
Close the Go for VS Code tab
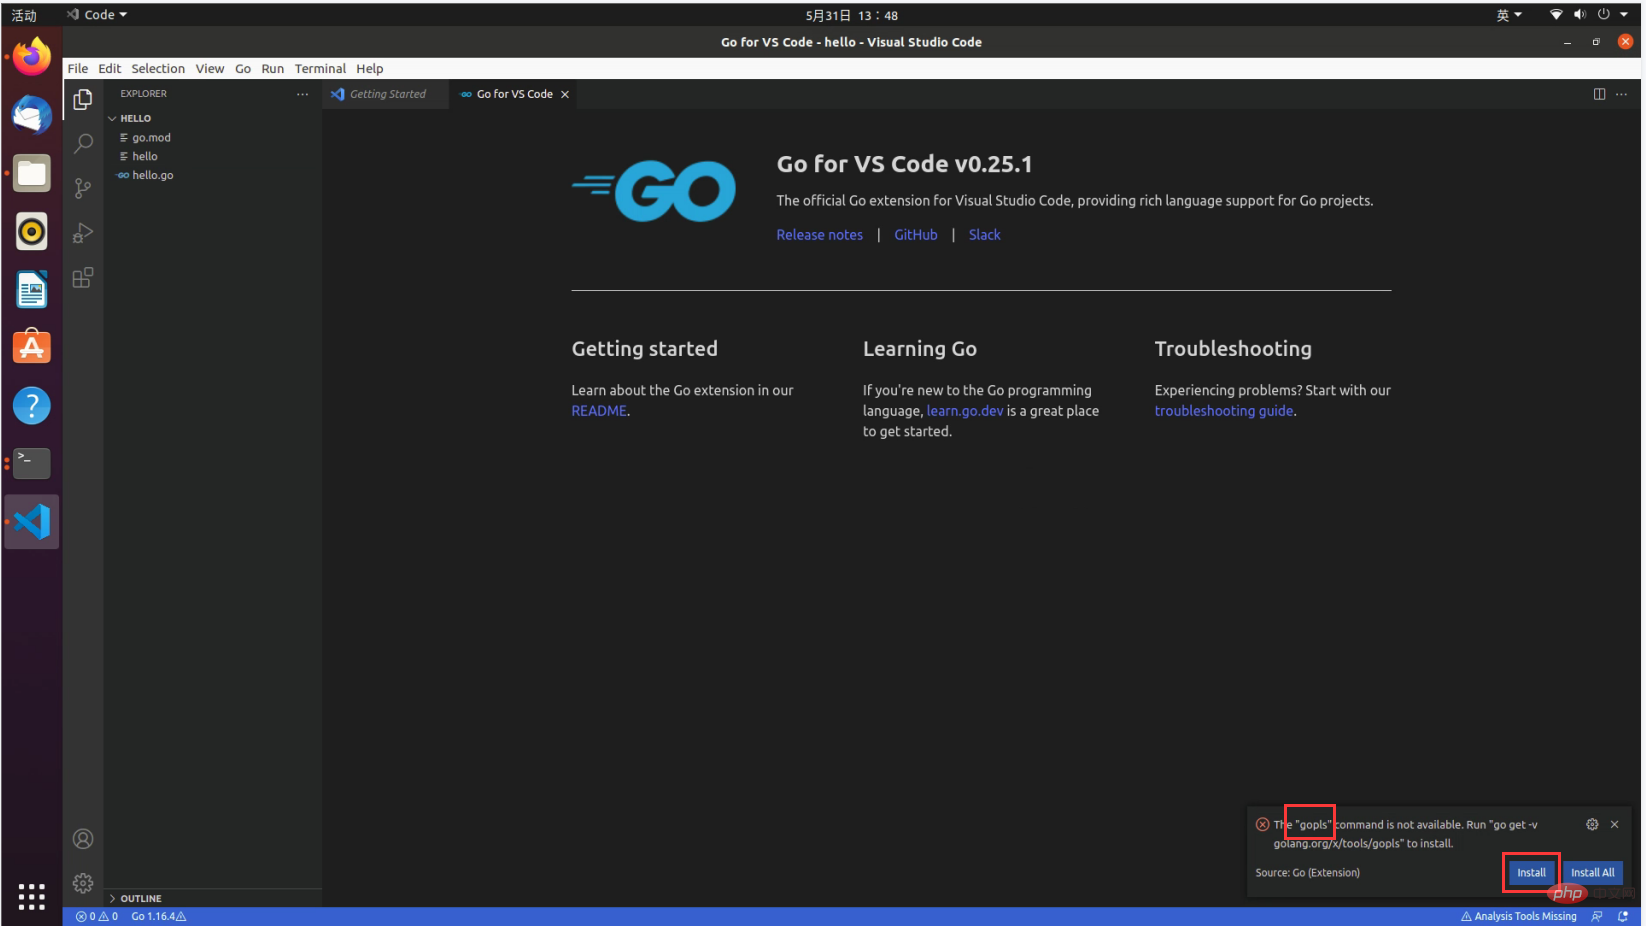[x=565, y=94]
